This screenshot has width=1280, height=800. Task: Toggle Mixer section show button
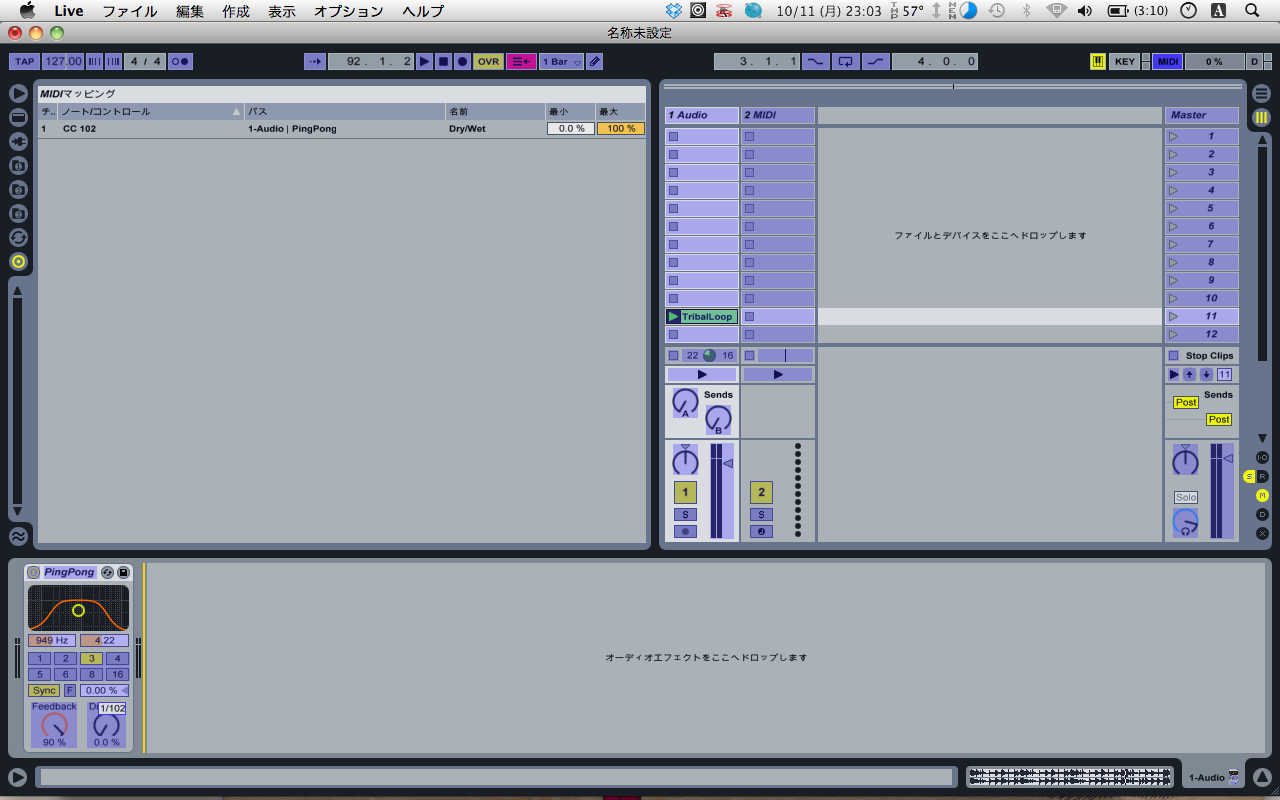(1262, 495)
